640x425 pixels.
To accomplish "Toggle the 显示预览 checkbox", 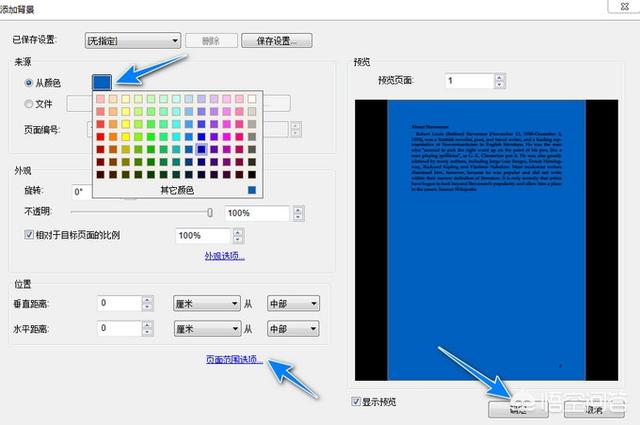I will tap(357, 402).
